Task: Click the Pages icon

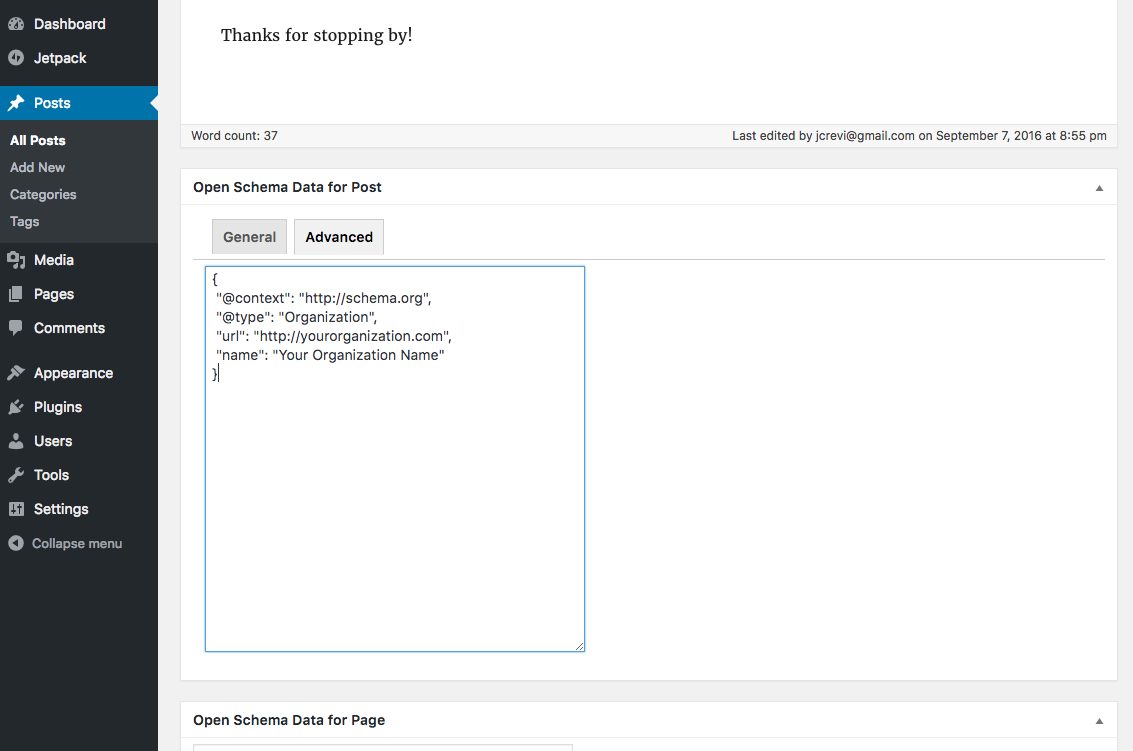Action: 16,293
